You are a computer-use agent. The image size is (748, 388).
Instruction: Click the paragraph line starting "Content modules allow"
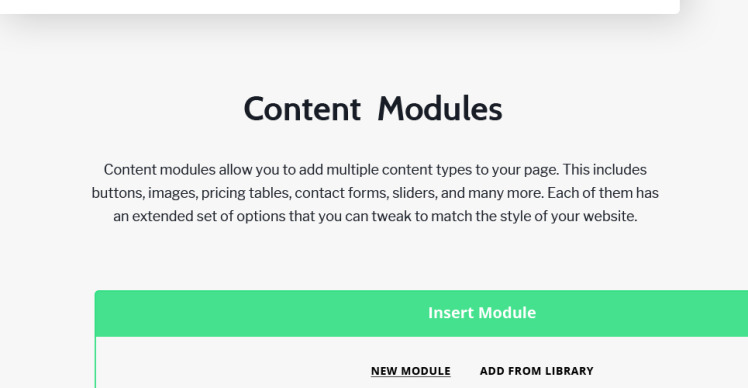pyautogui.click(x=375, y=170)
